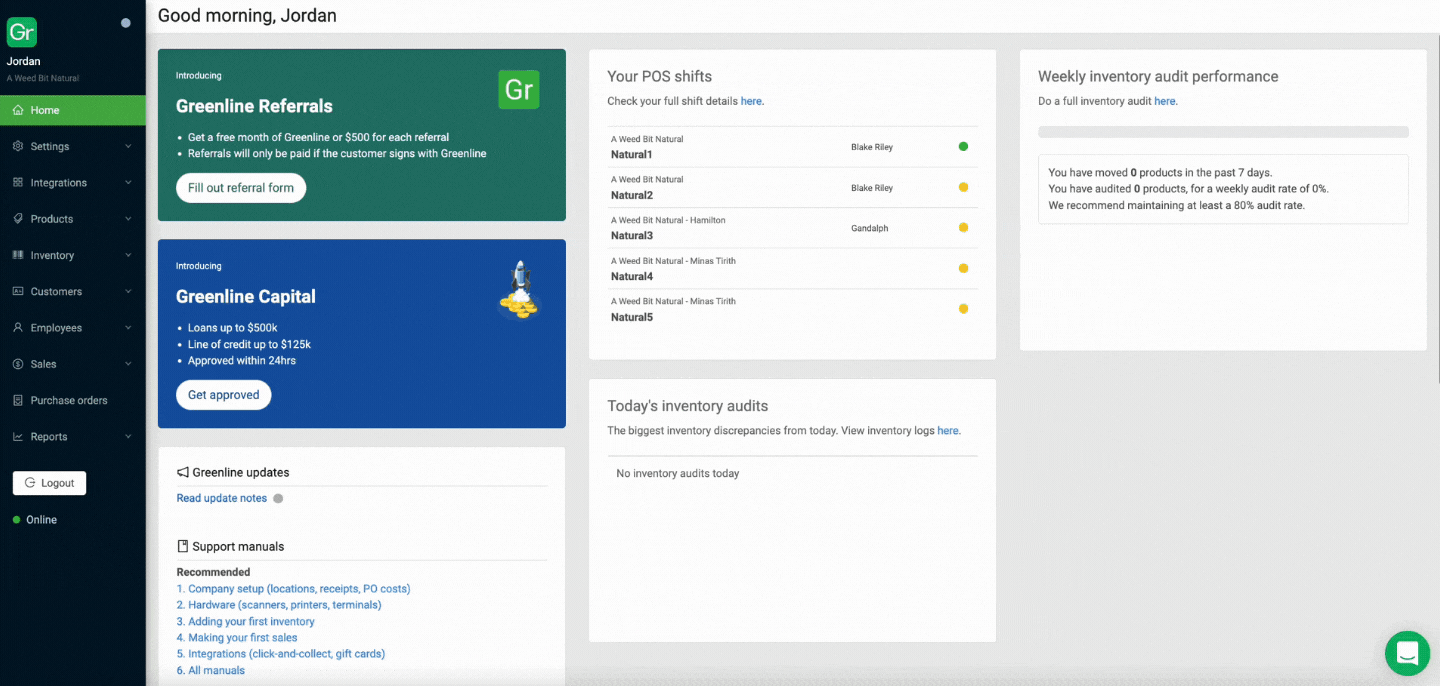Click the Home house icon
Image resolution: width=1440 pixels, height=686 pixels.
18,110
